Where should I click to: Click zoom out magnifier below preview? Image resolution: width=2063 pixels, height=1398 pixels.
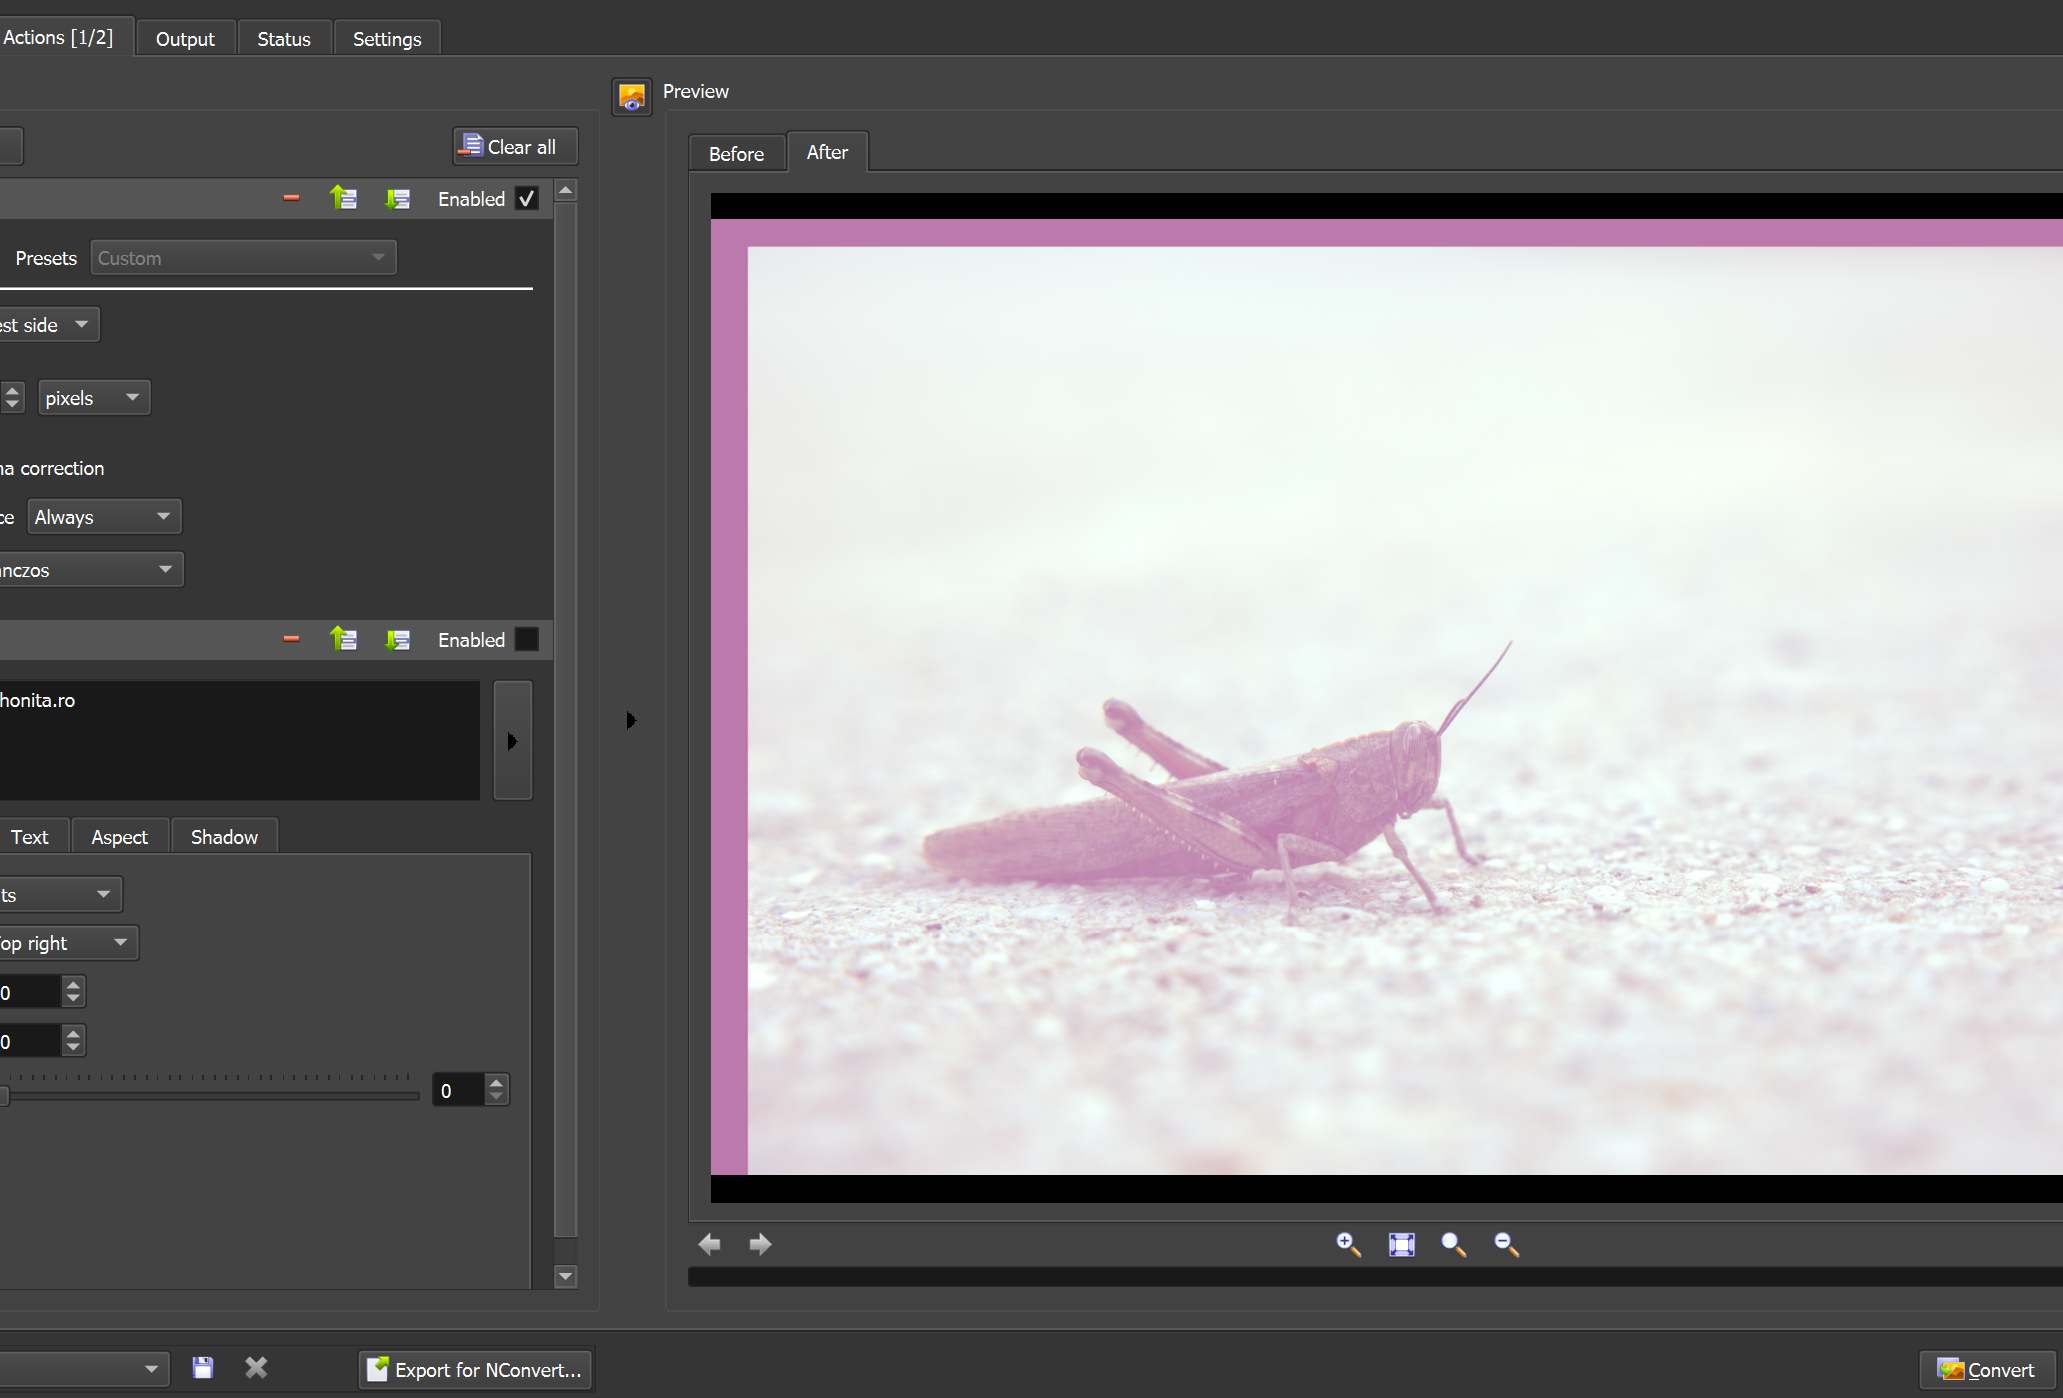[1506, 1244]
